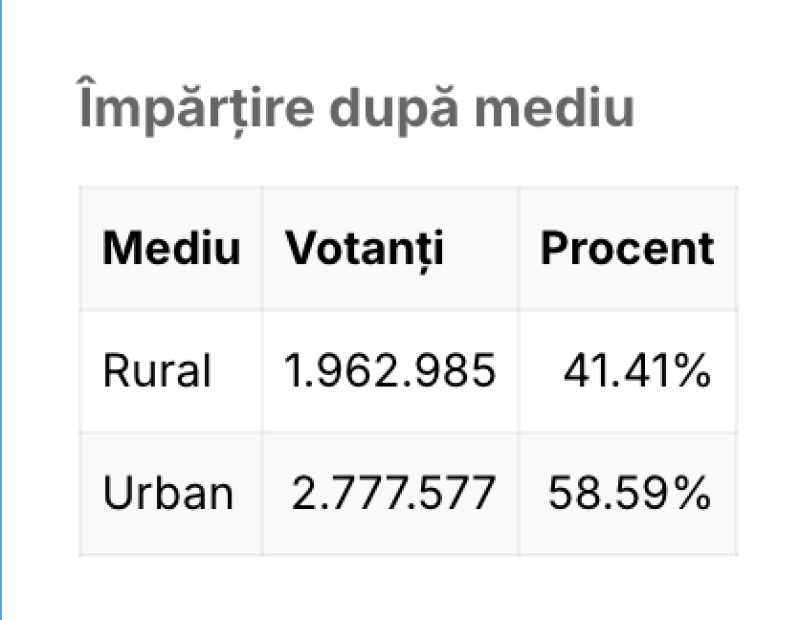
Task: Click the blue vertical bar at window edge
Action: (2, 310)
